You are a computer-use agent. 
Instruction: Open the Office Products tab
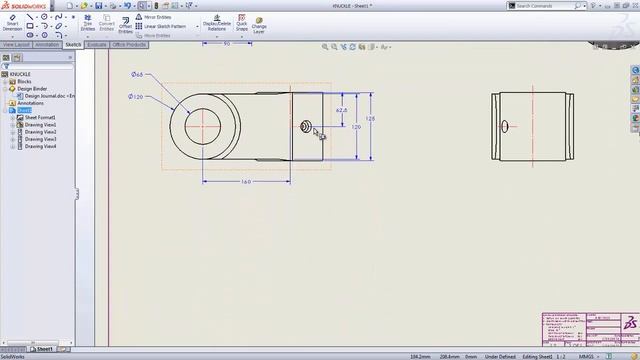tap(129, 44)
